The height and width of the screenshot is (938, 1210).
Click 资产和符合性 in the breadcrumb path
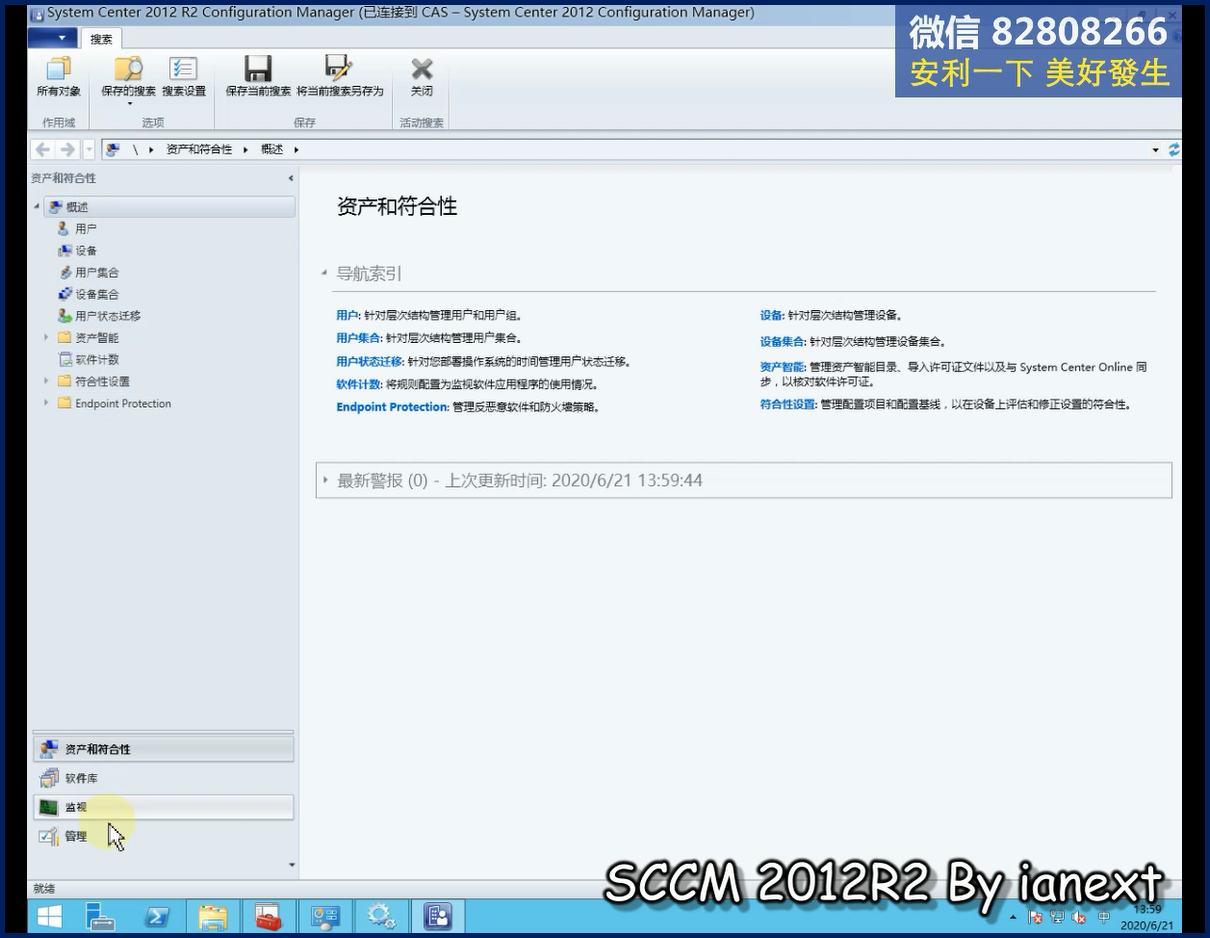click(199, 149)
